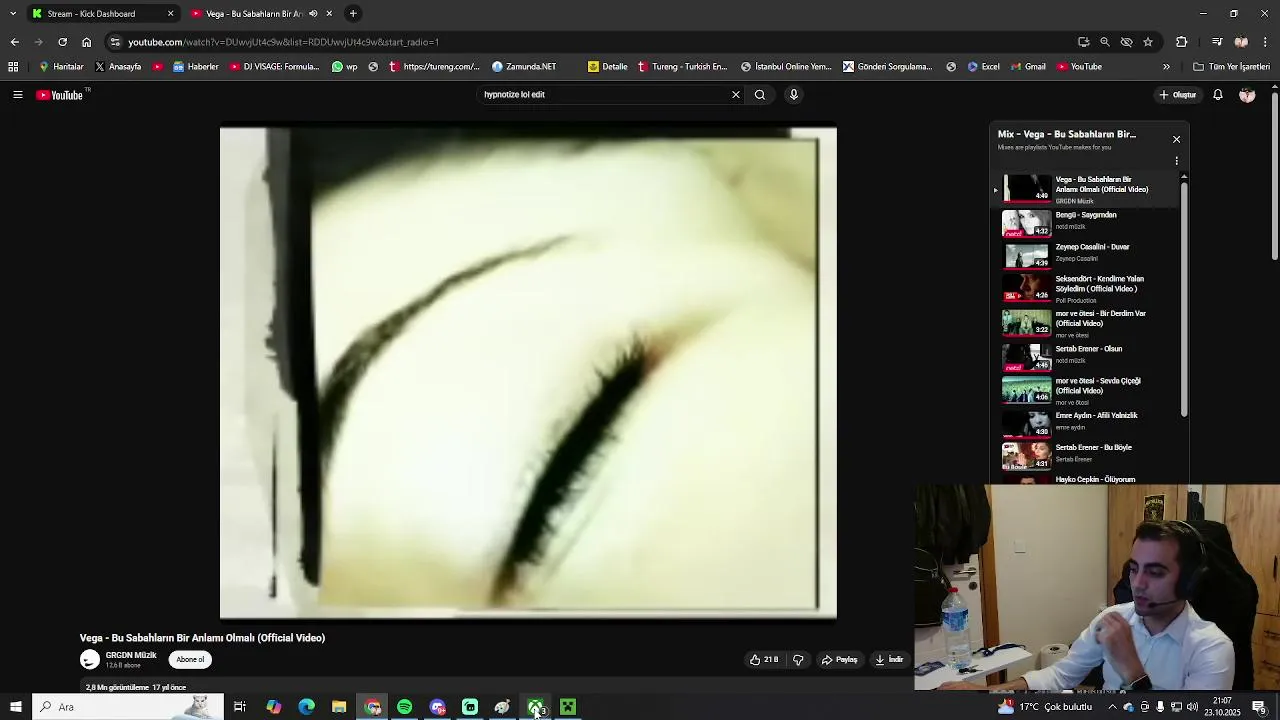The image size is (1280, 720).
Task: Open the Haberler bookmark
Action: pyautogui.click(x=196, y=67)
